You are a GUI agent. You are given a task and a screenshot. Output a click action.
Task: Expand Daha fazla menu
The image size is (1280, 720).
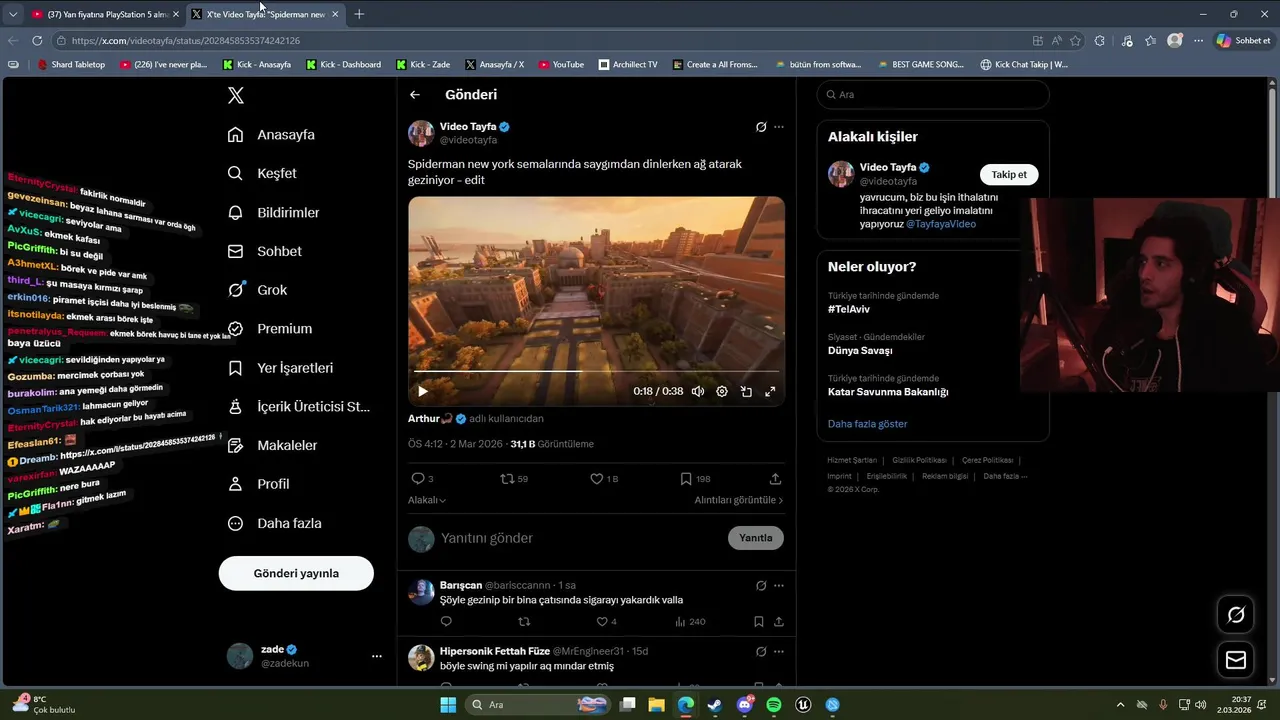[x=274, y=523]
